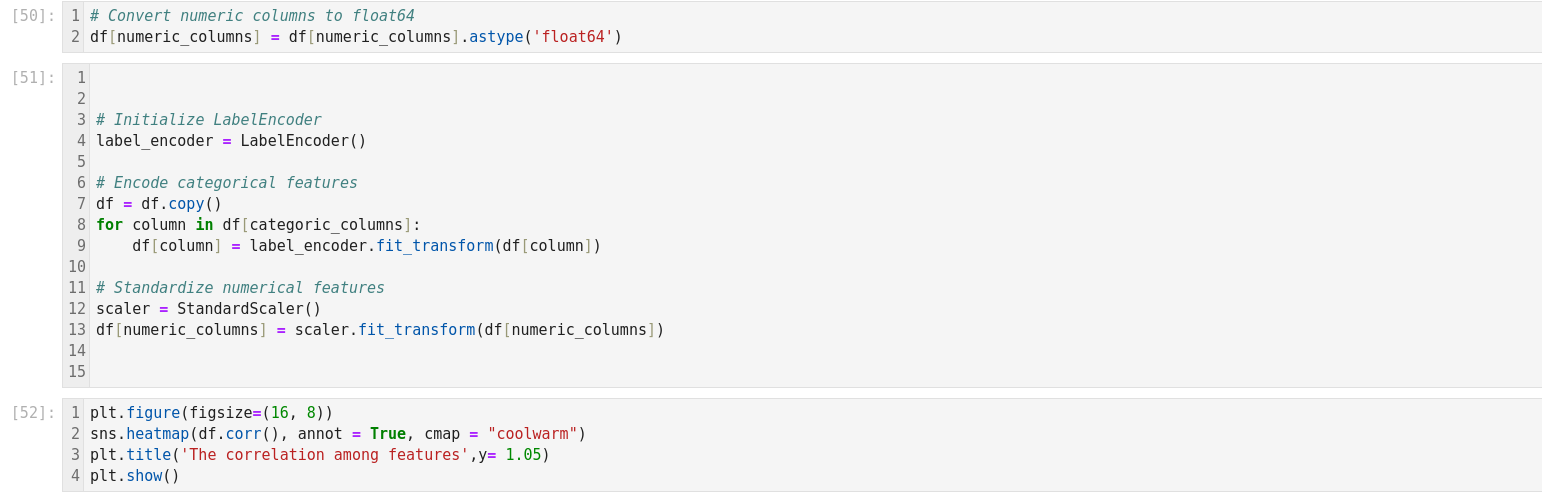The width and height of the screenshot is (1542, 499).
Task: Click the [51] cell prompt
Action: pyautogui.click(x=33, y=78)
